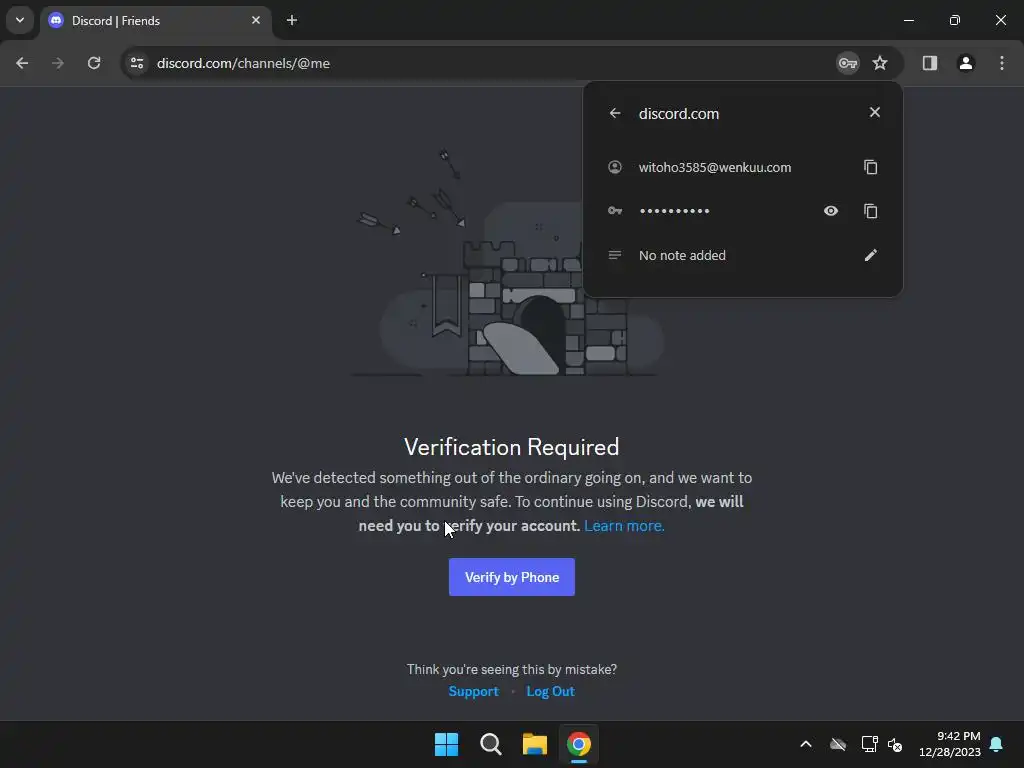Open the Chrome side panel

(930, 63)
